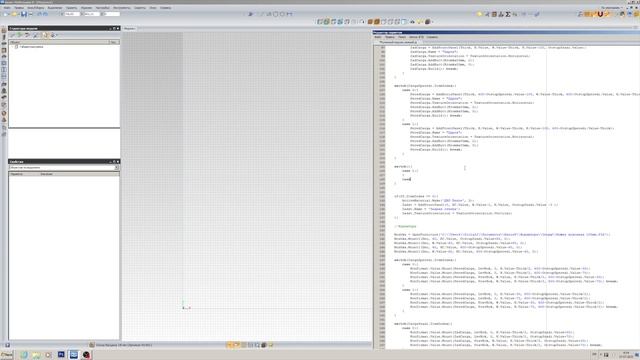The image size is (640, 360).
Task: Click the red-black round app on taskbar
Action: [86, 355]
